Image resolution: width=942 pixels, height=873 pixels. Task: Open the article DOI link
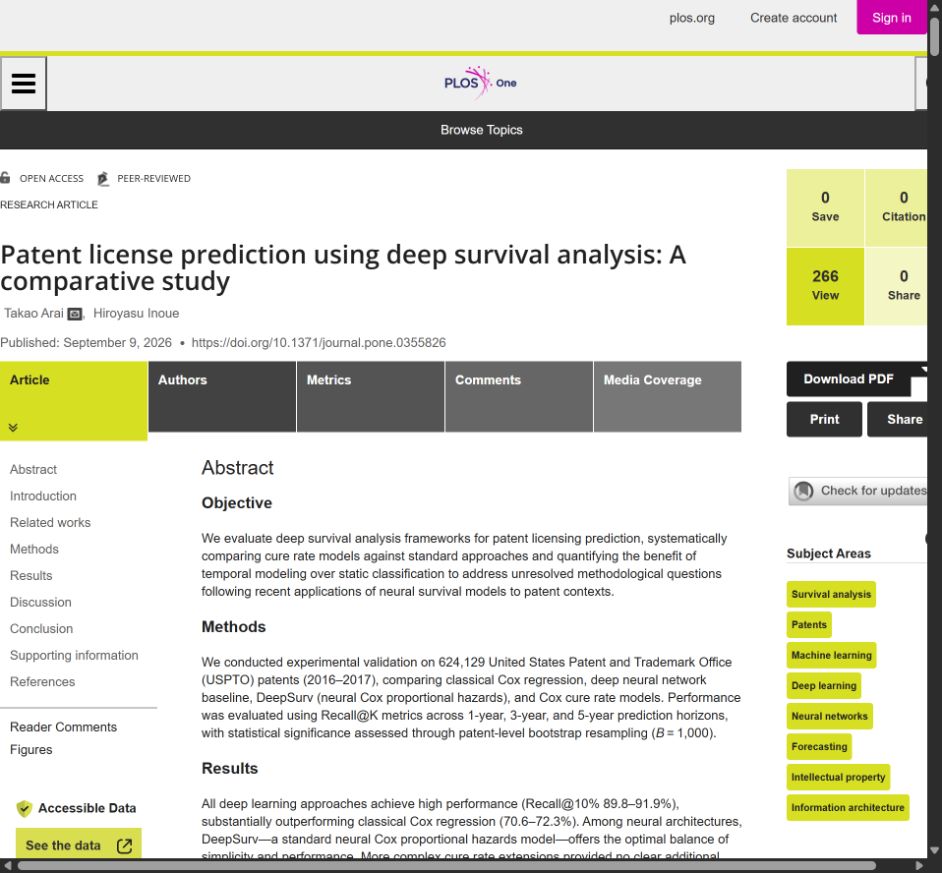318,342
